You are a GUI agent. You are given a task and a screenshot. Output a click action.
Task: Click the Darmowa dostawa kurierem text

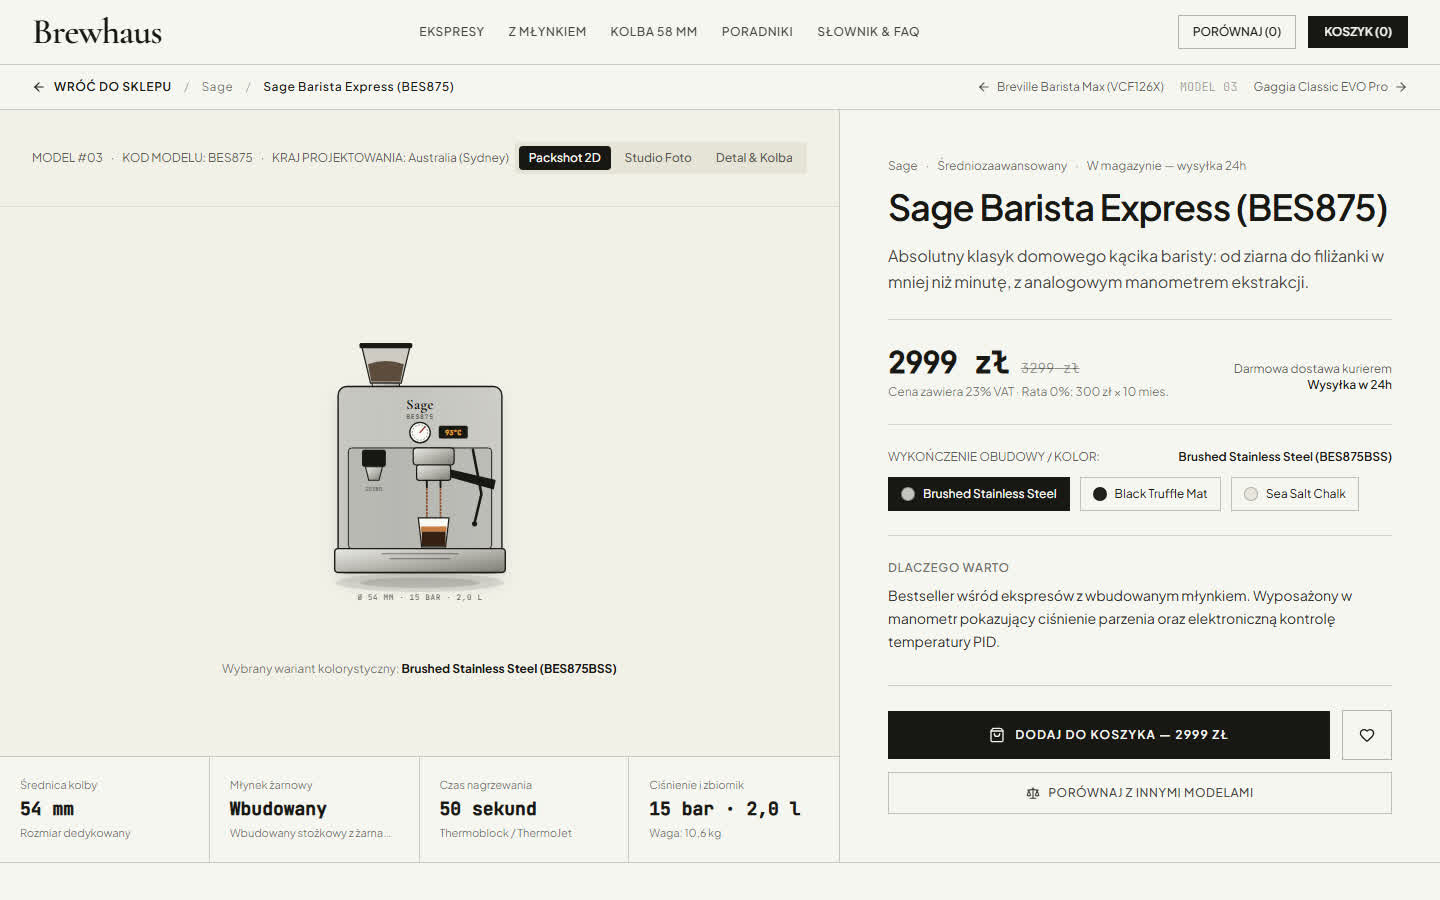1312,369
